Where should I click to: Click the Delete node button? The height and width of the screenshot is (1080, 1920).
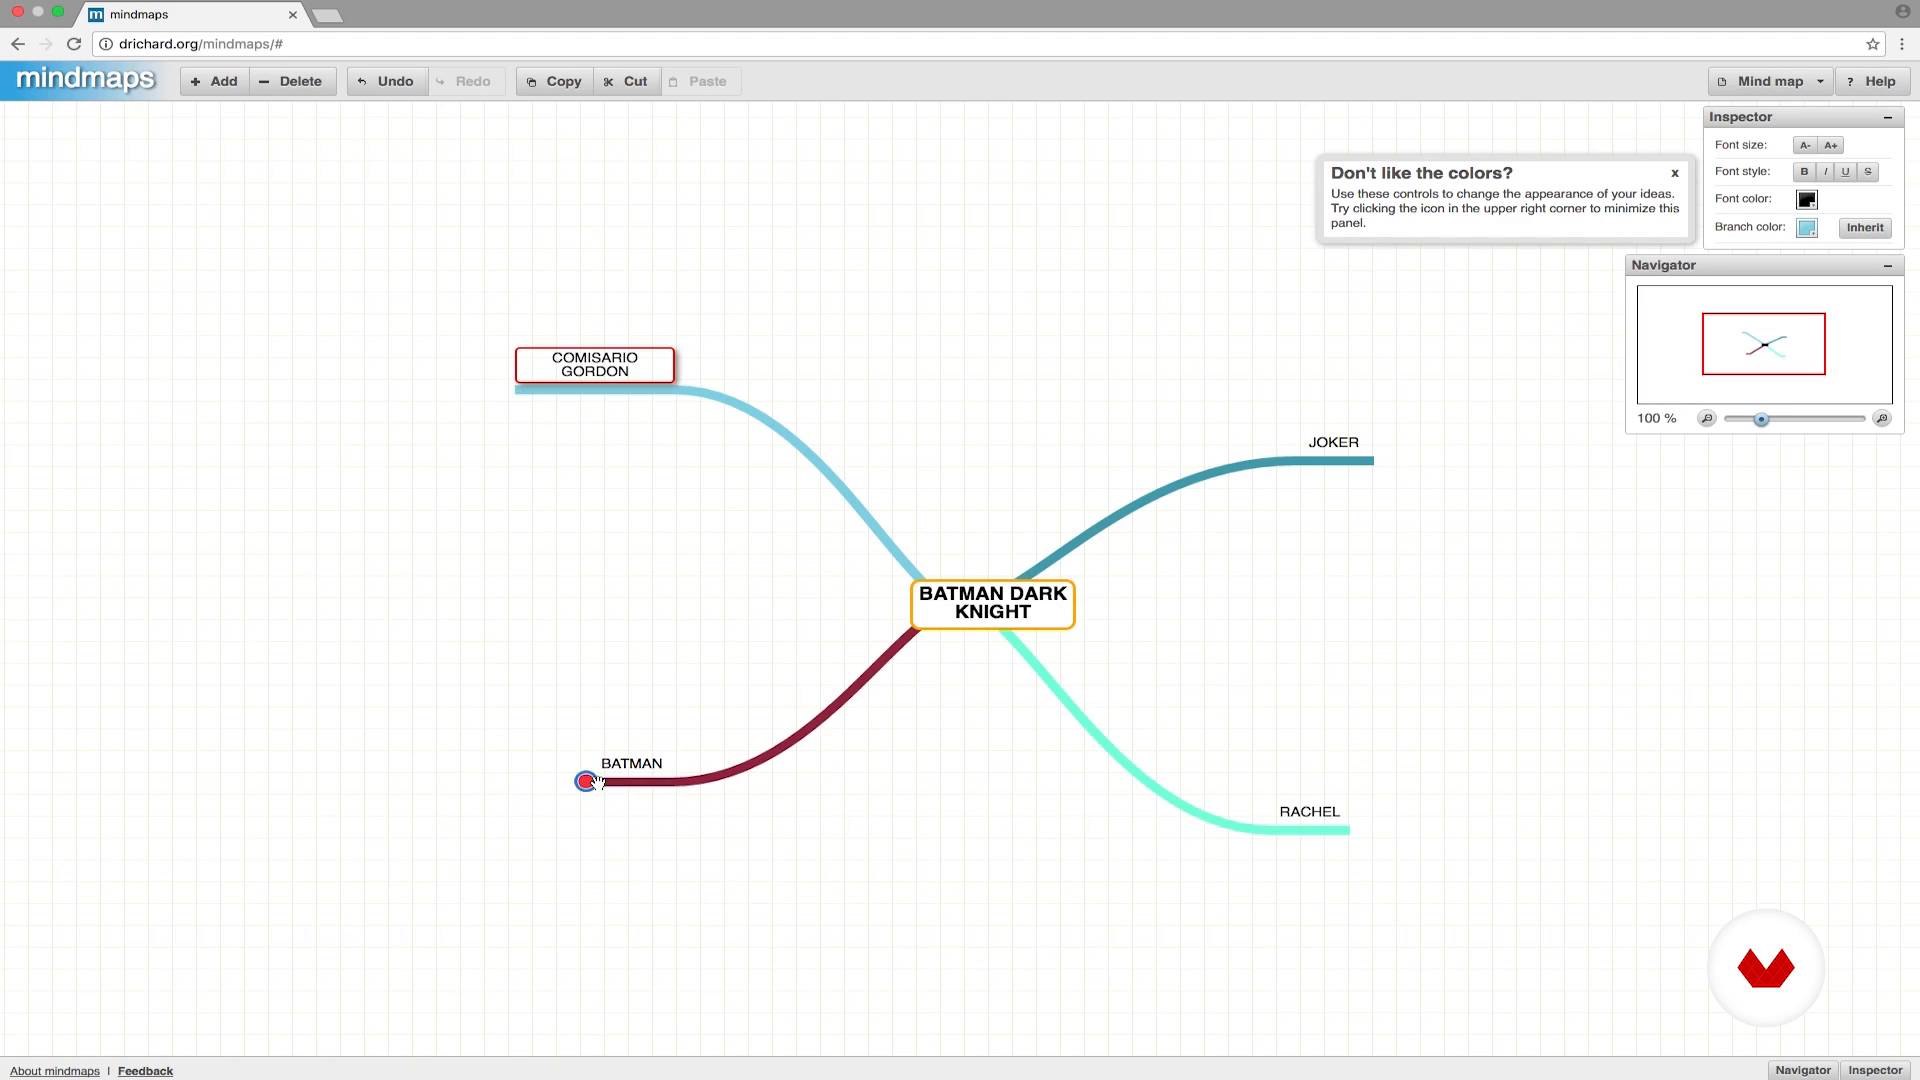[292, 81]
